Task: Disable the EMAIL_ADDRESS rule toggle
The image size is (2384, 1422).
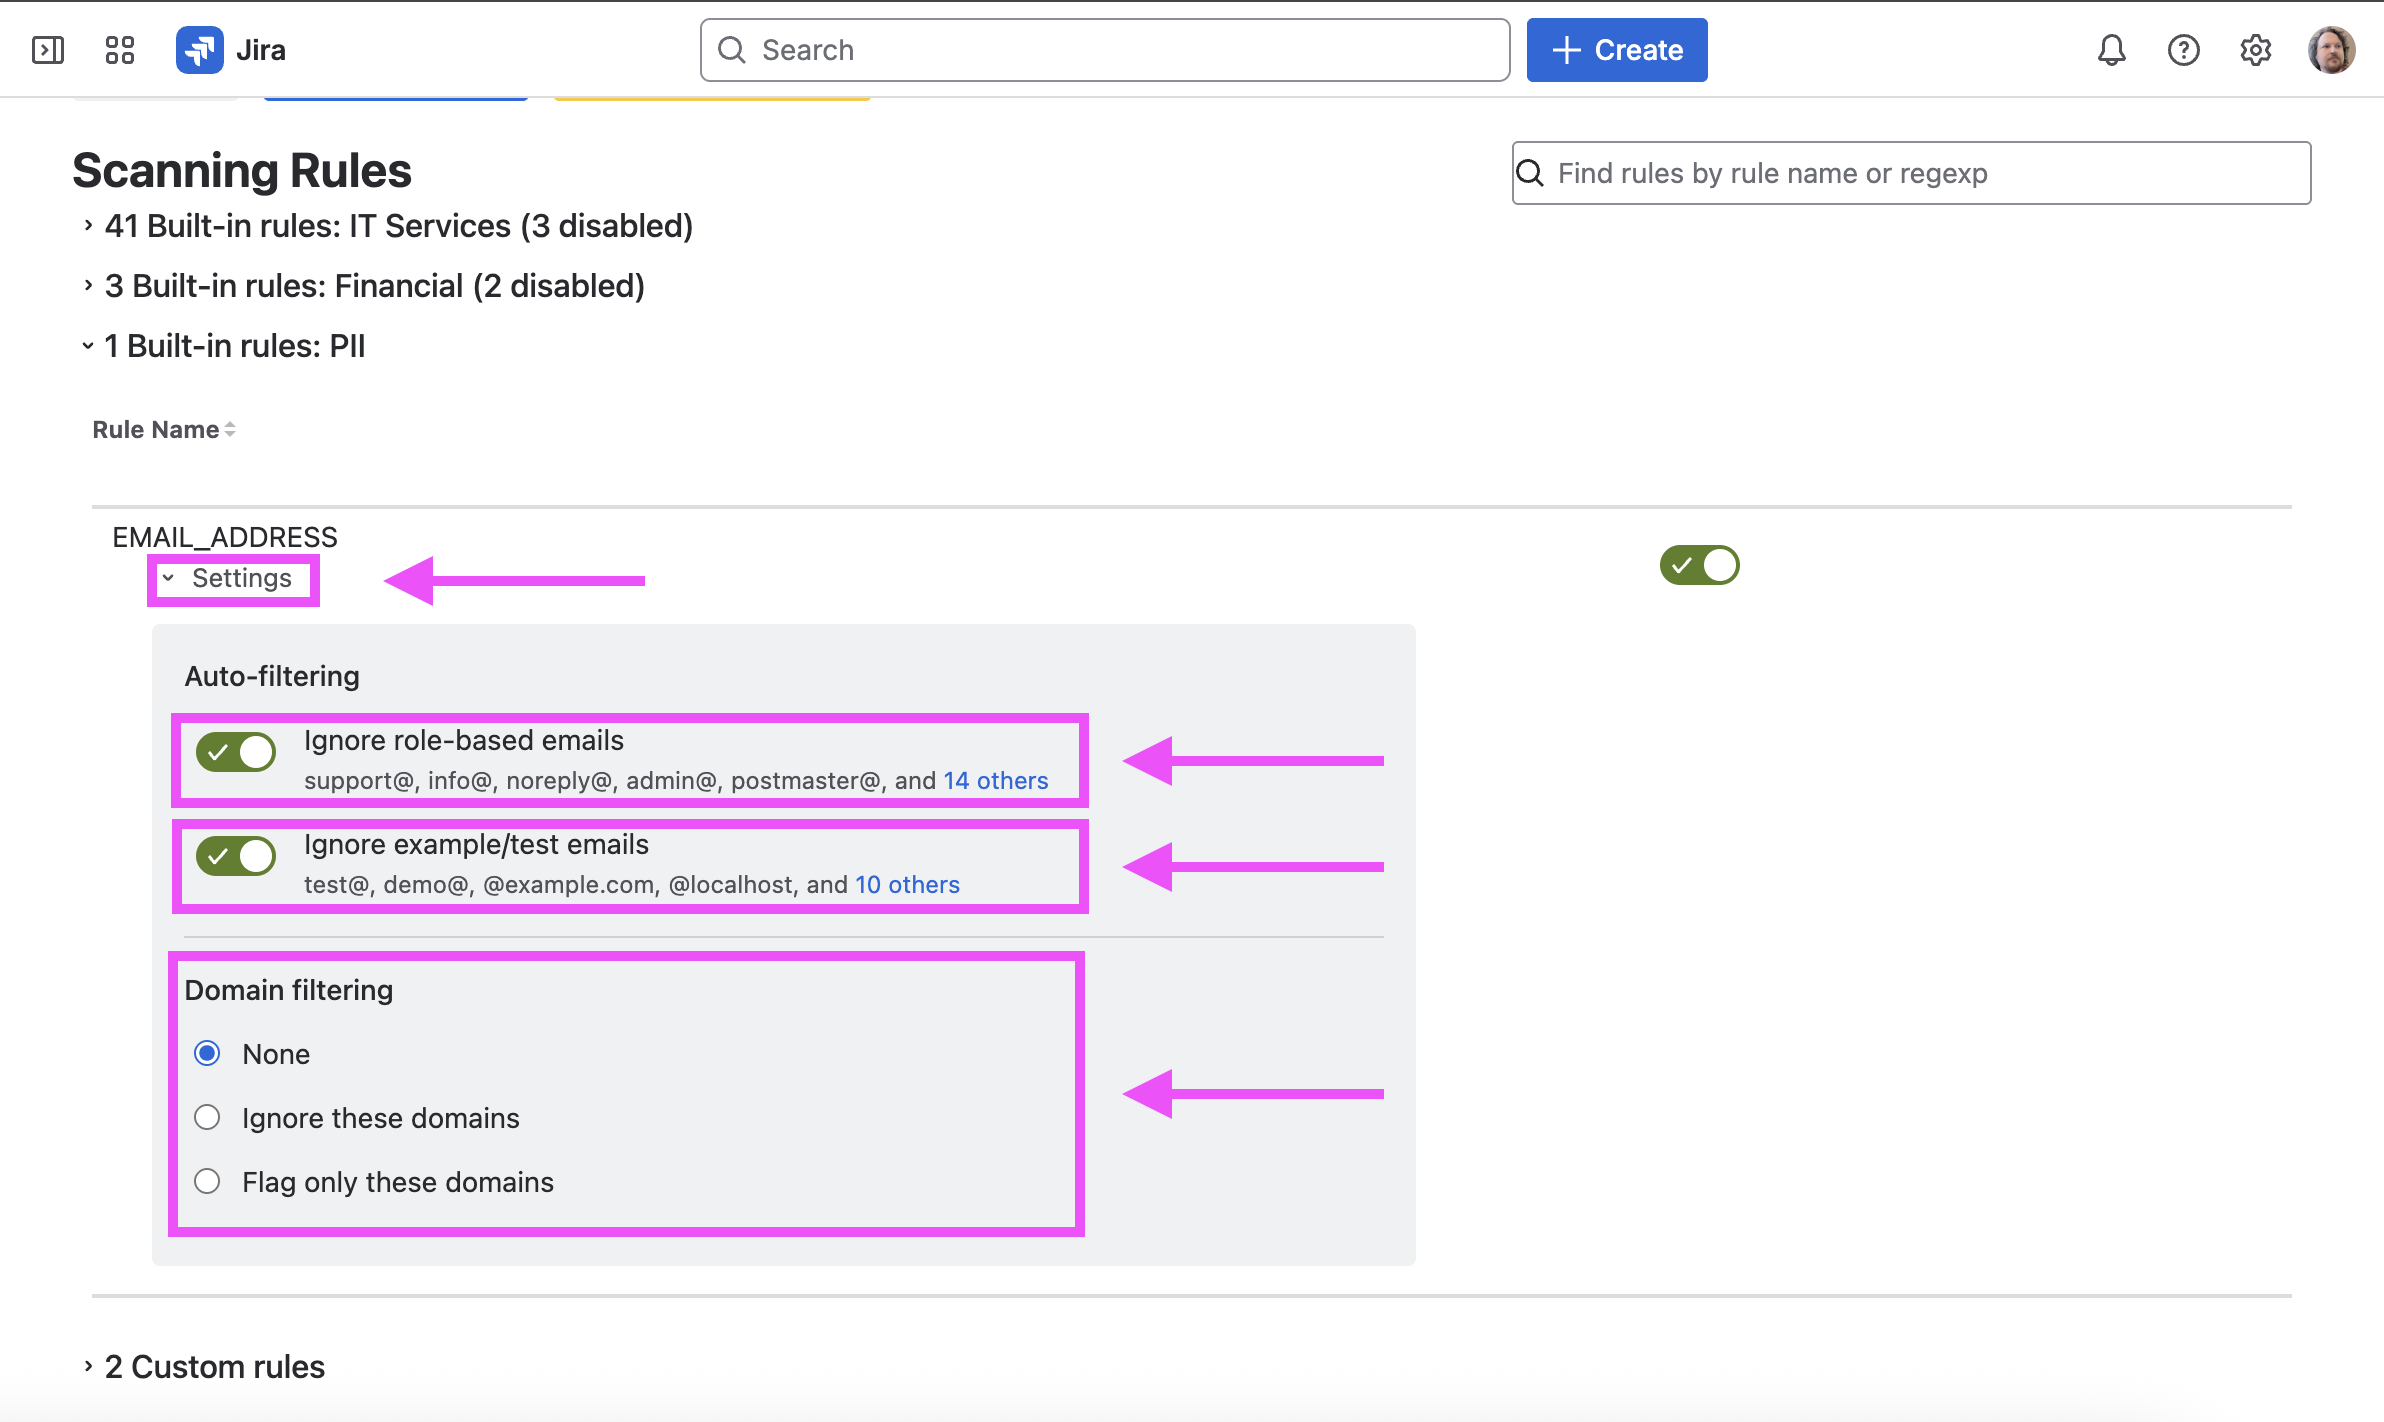Action: (1699, 565)
